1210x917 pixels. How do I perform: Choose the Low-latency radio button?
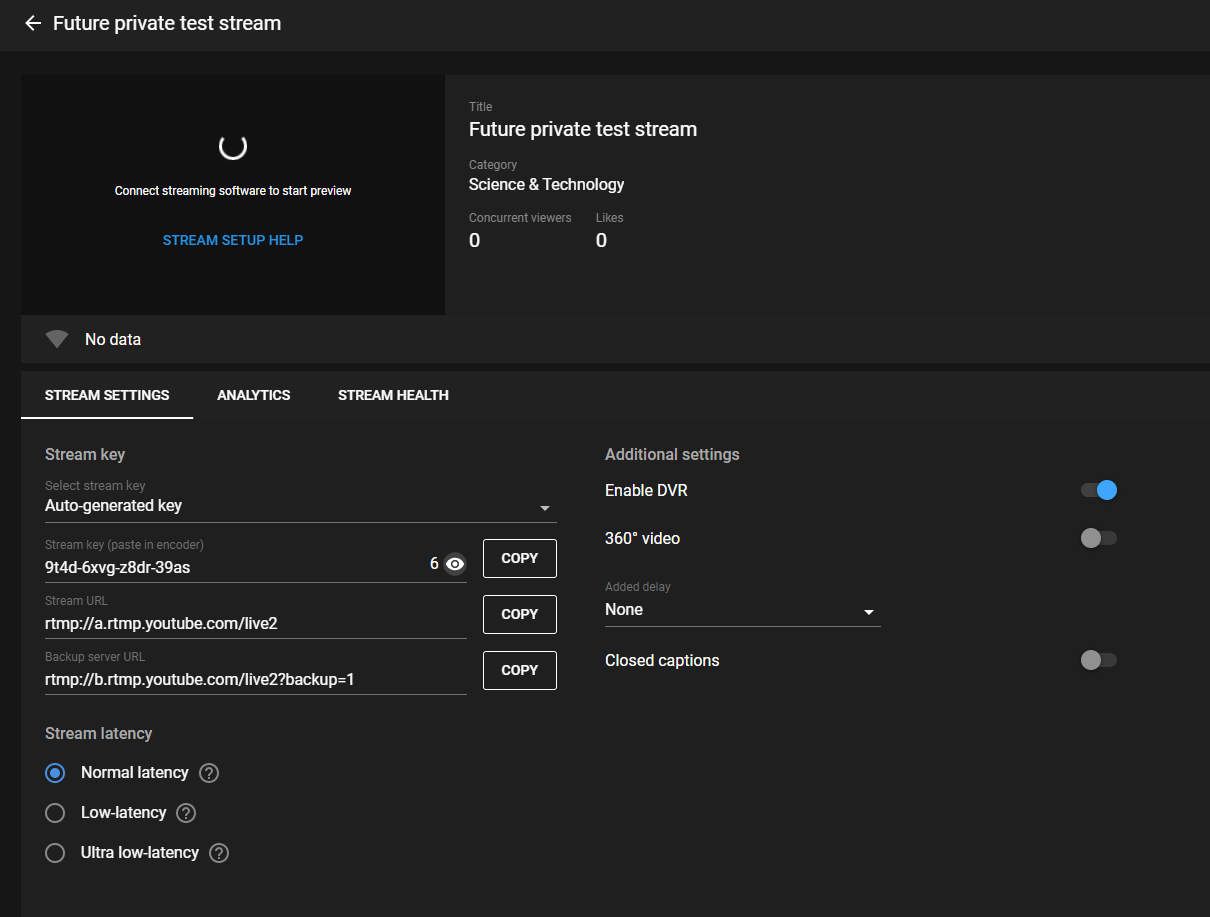point(55,813)
